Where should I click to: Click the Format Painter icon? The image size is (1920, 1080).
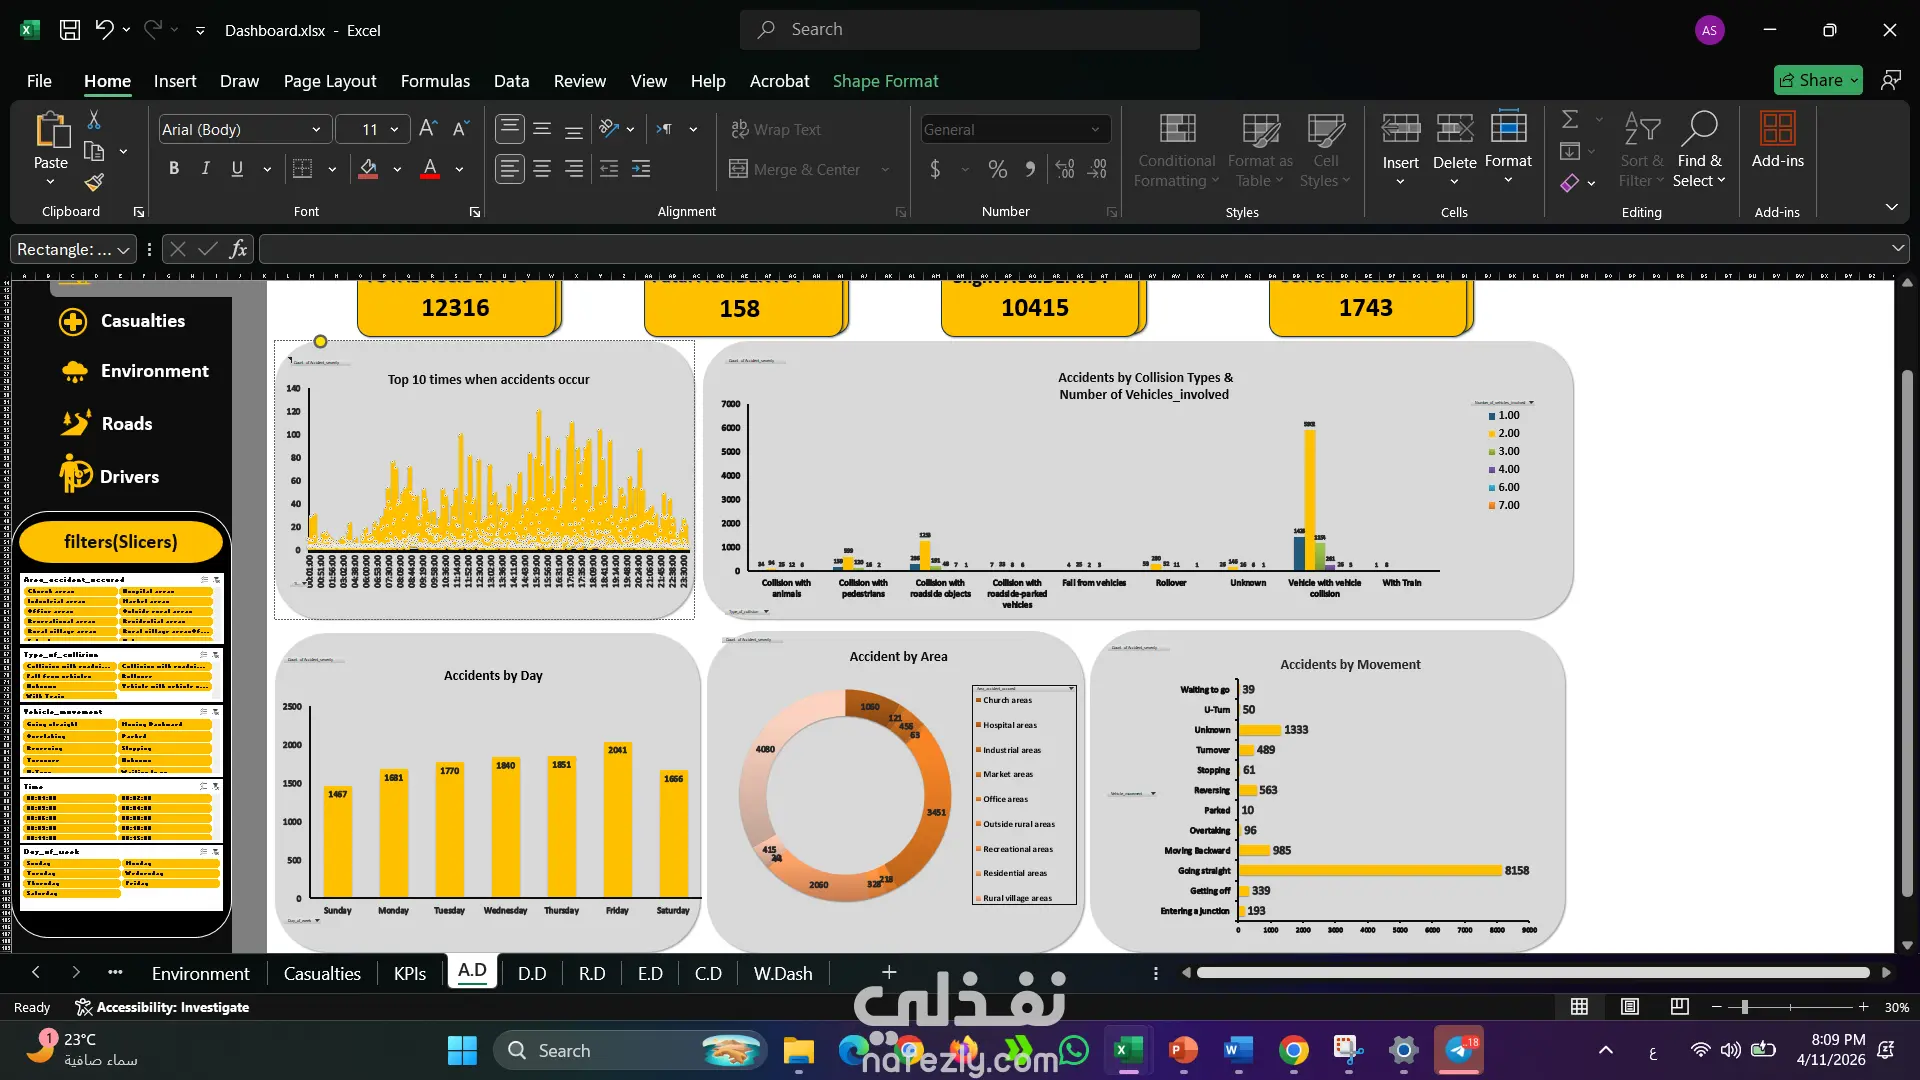coord(94,182)
